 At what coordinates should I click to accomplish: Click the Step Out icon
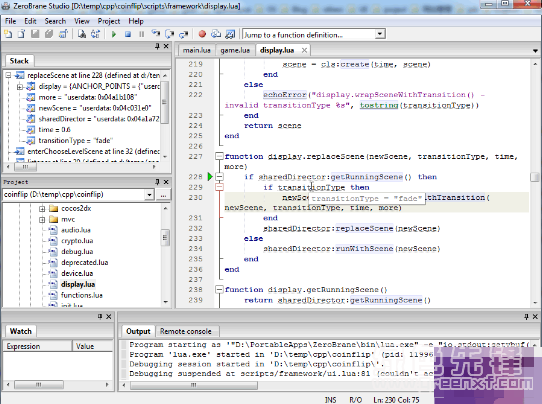pyautogui.click(x=184, y=34)
